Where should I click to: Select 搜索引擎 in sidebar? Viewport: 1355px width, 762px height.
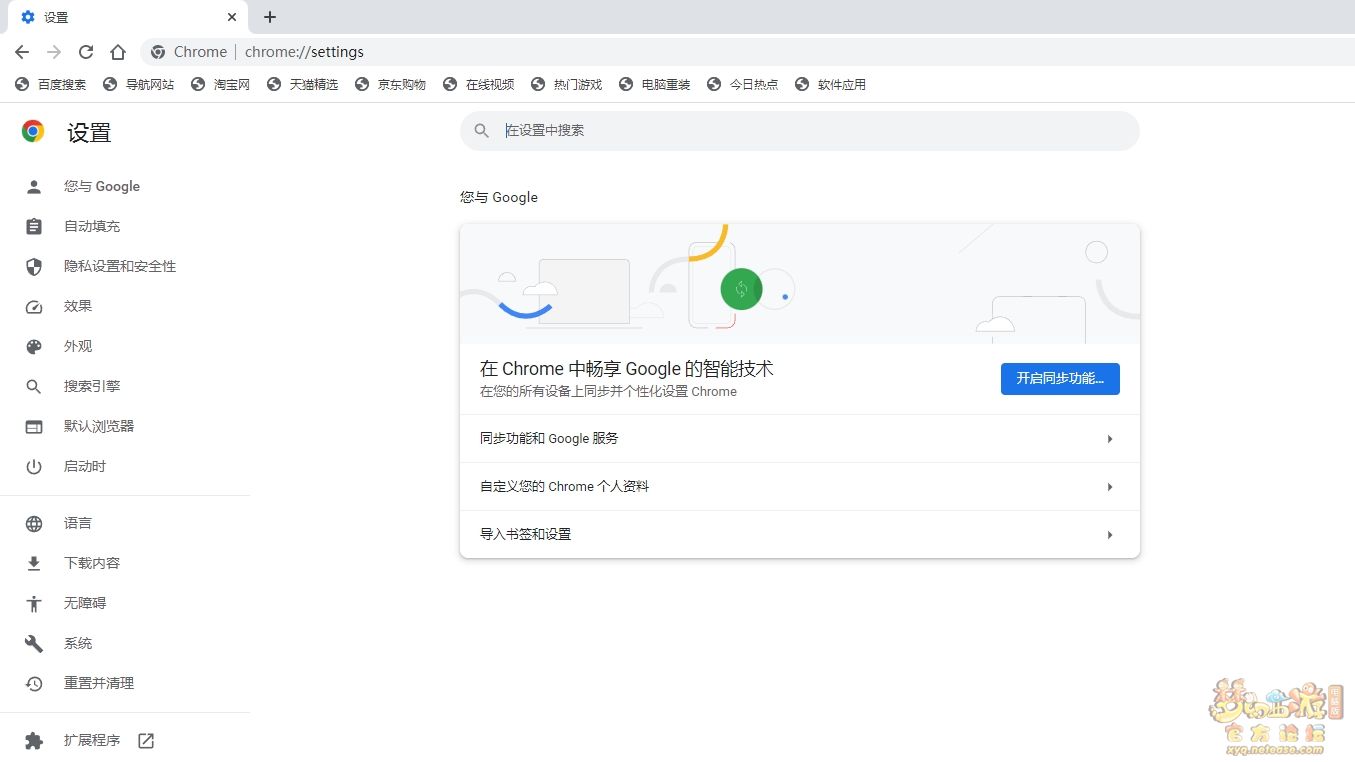[92, 386]
